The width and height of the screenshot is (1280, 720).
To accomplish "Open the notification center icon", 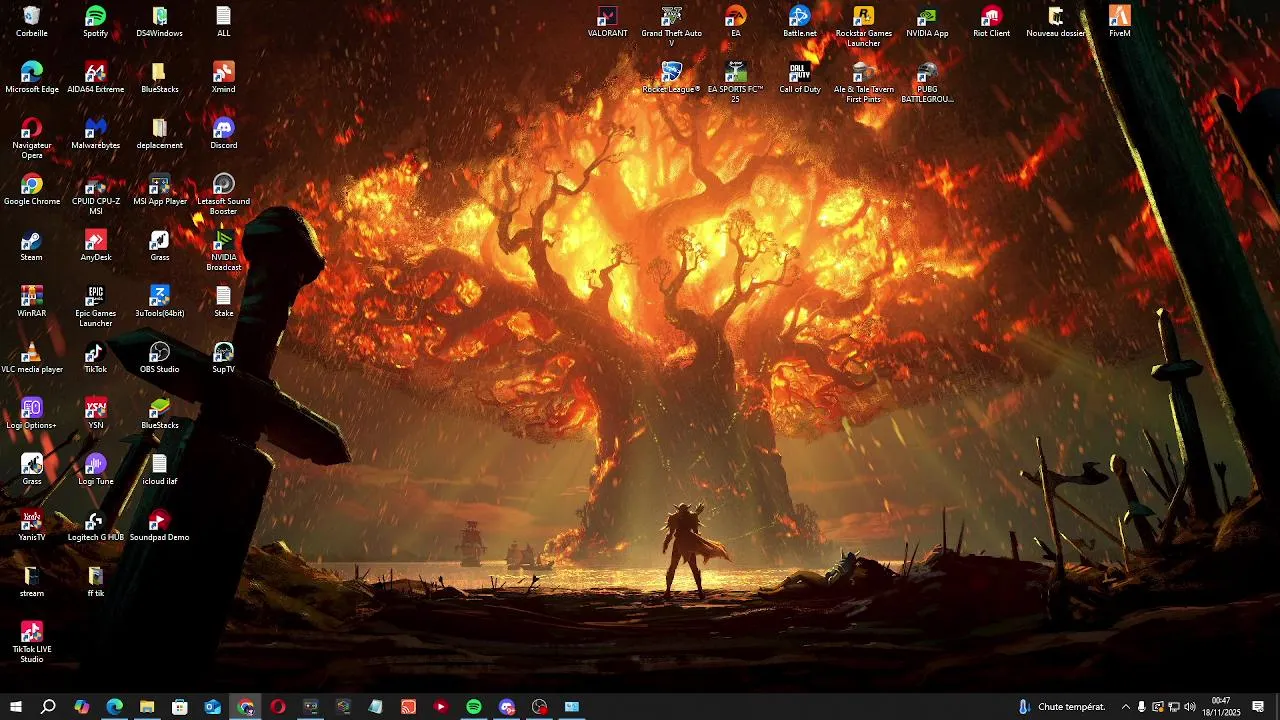I will point(1258,707).
